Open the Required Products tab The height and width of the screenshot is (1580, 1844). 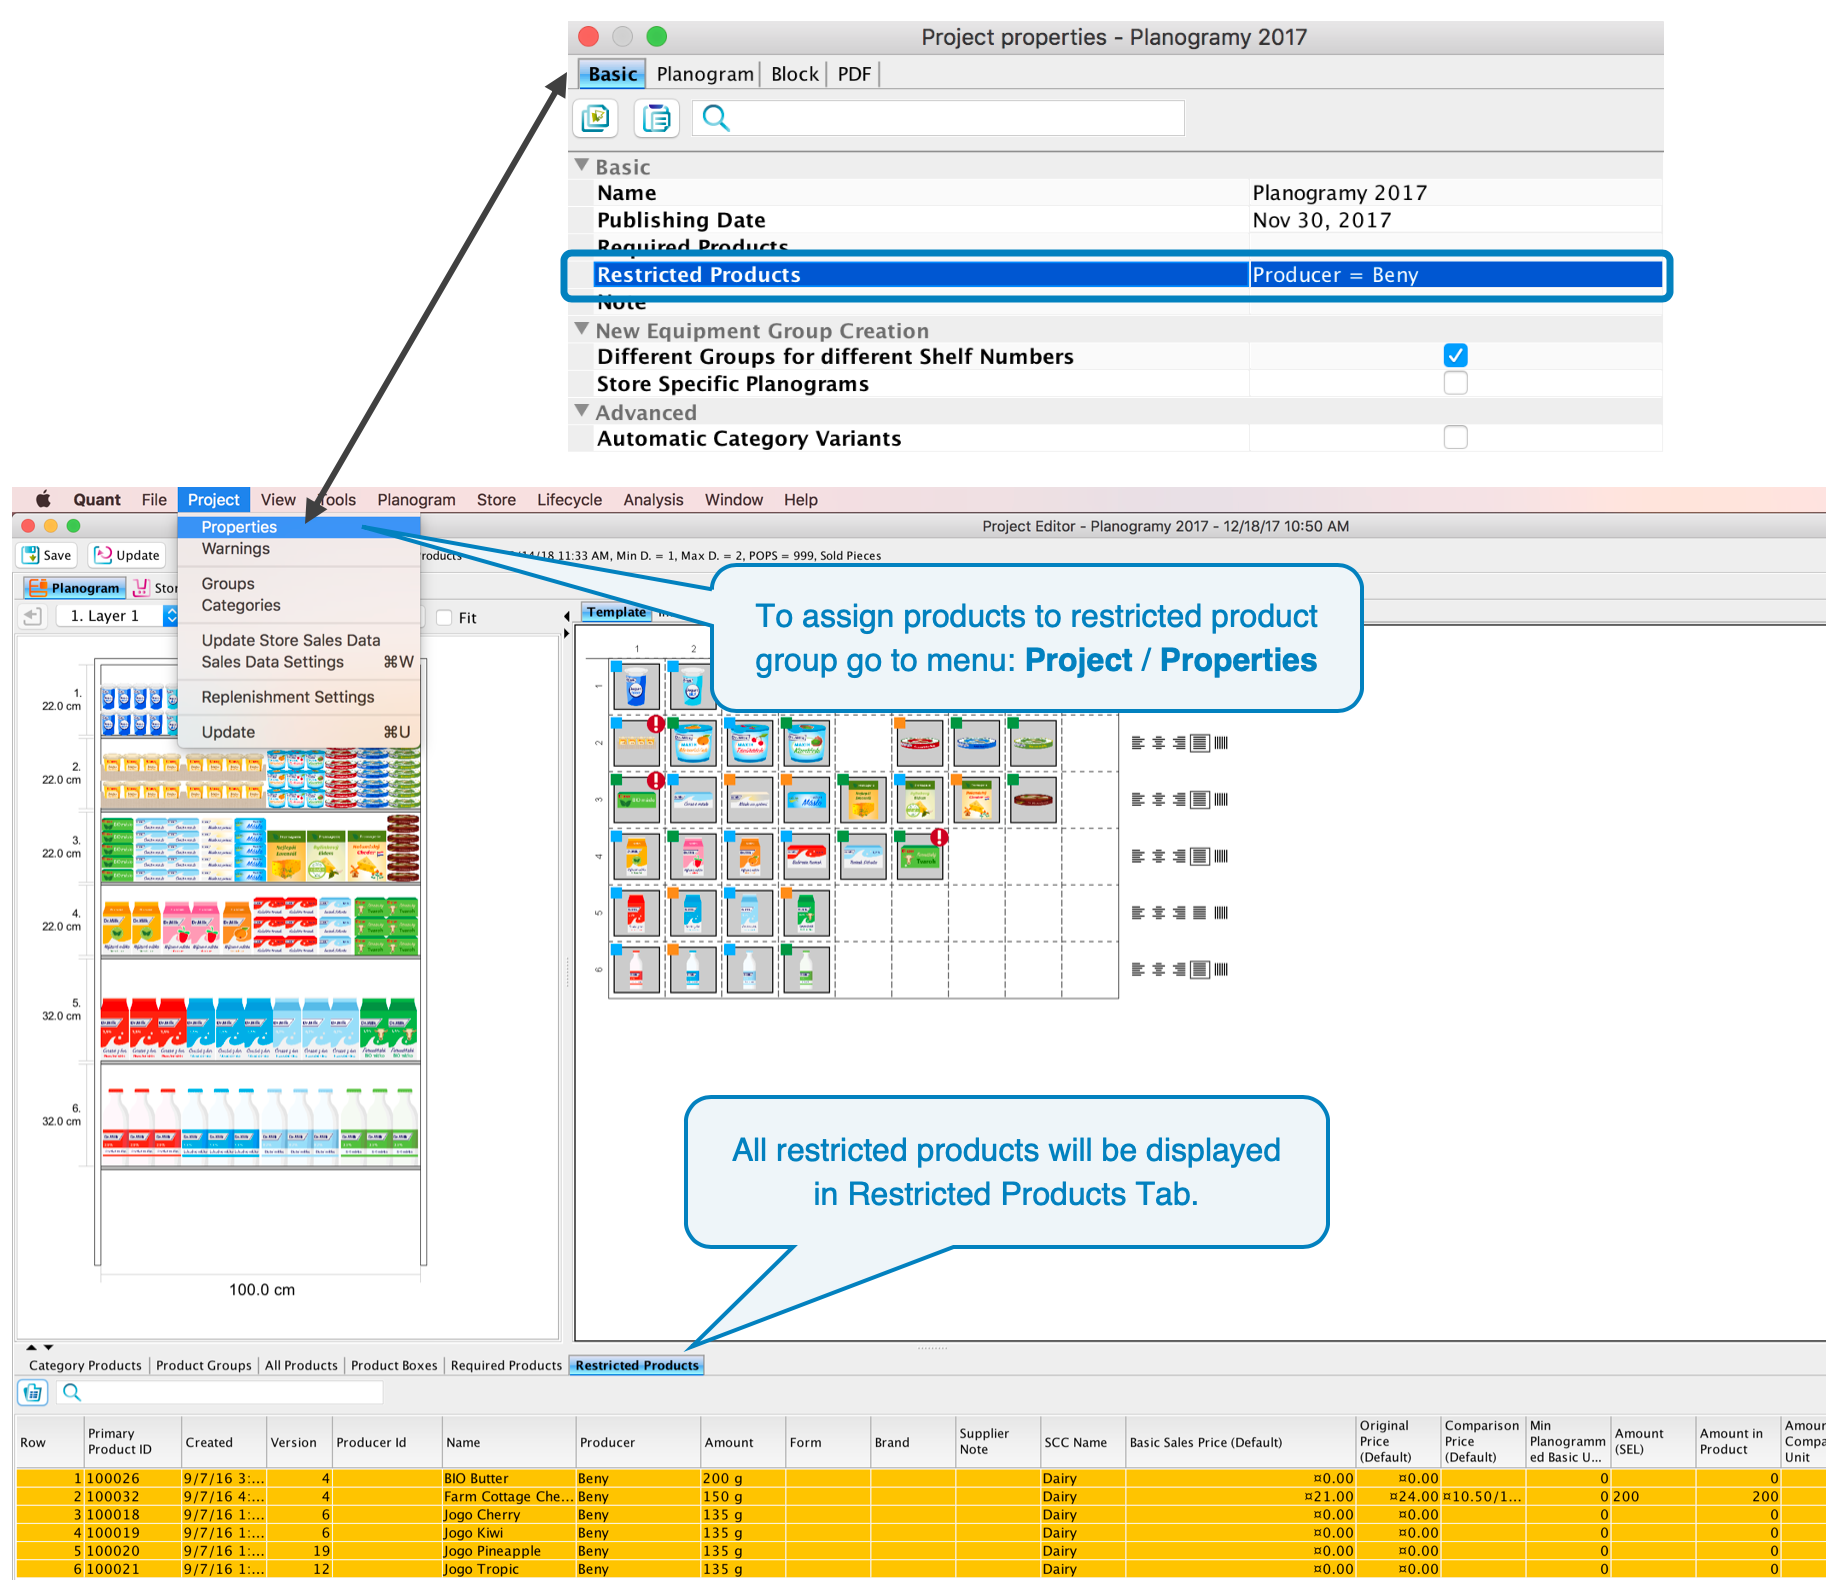[x=506, y=1365]
